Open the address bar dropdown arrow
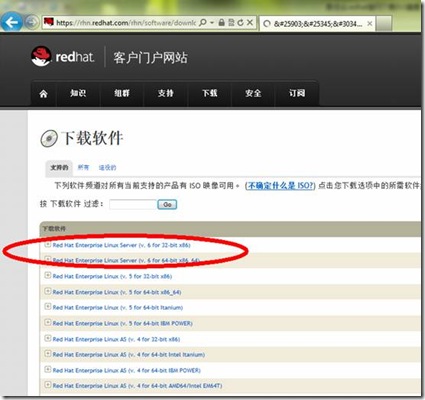This screenshot has height=400, width=425. point(212,23)
